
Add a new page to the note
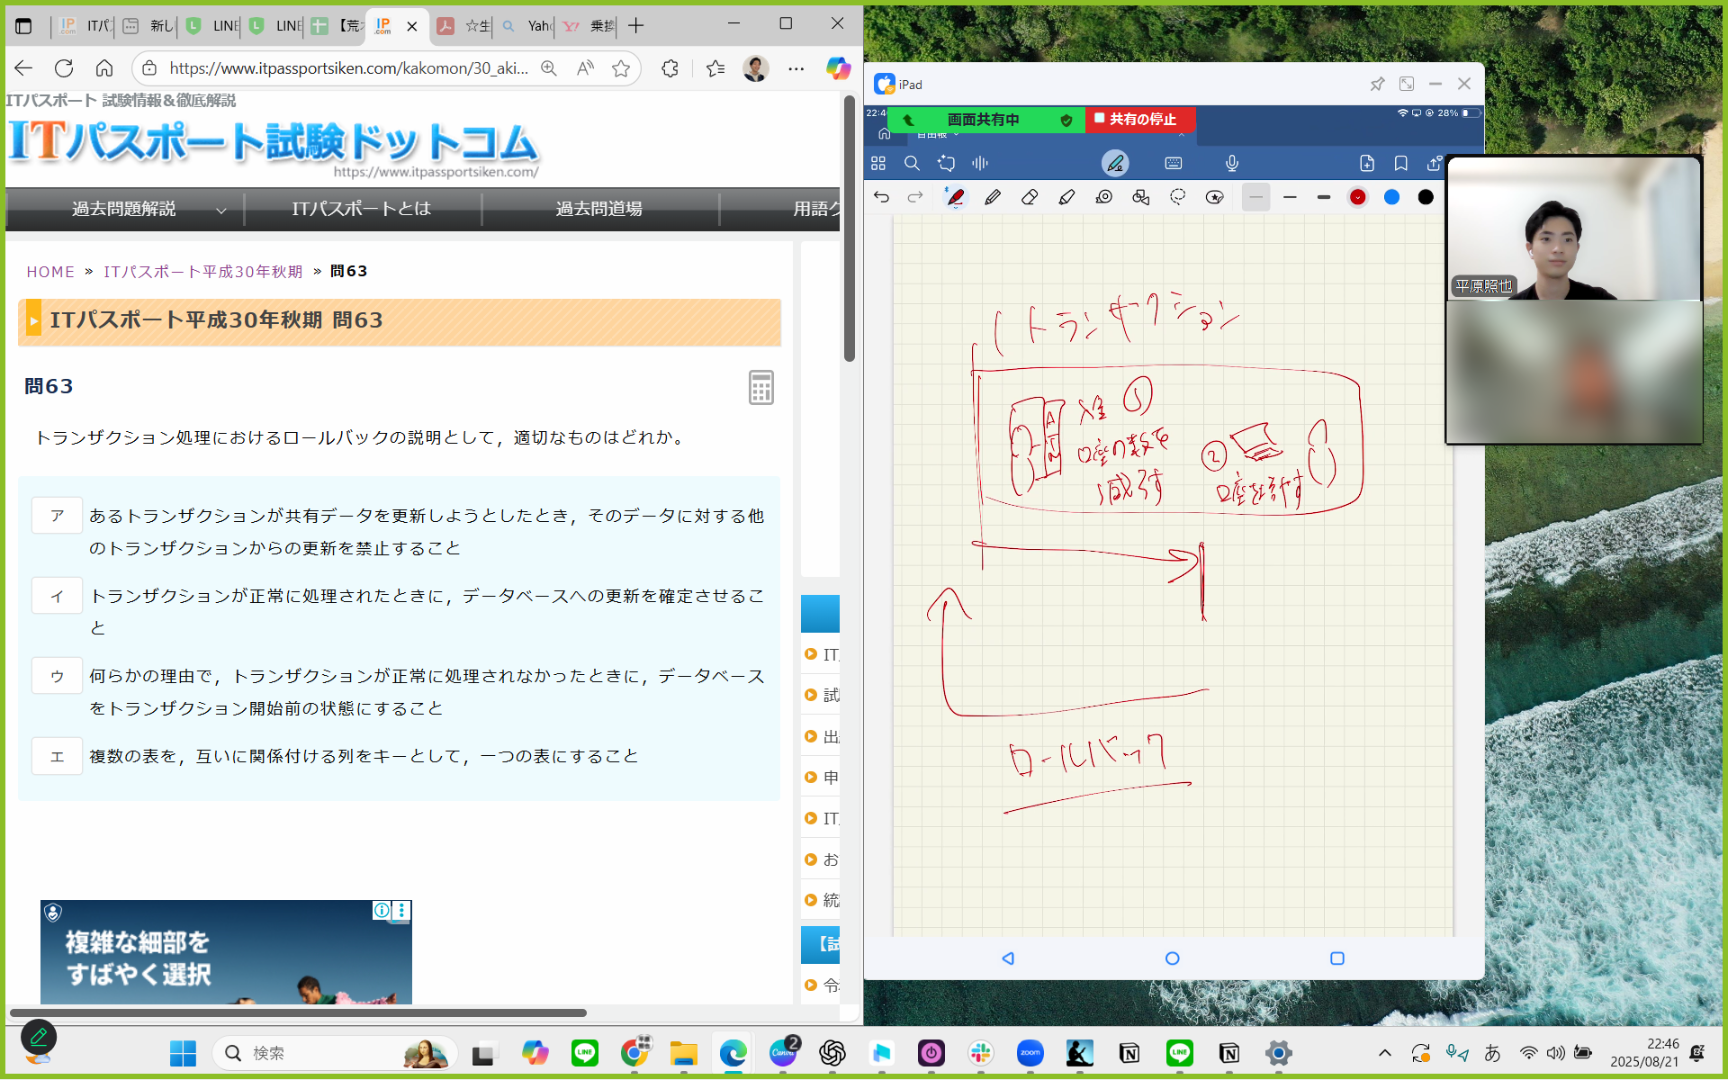(1367, 163)
